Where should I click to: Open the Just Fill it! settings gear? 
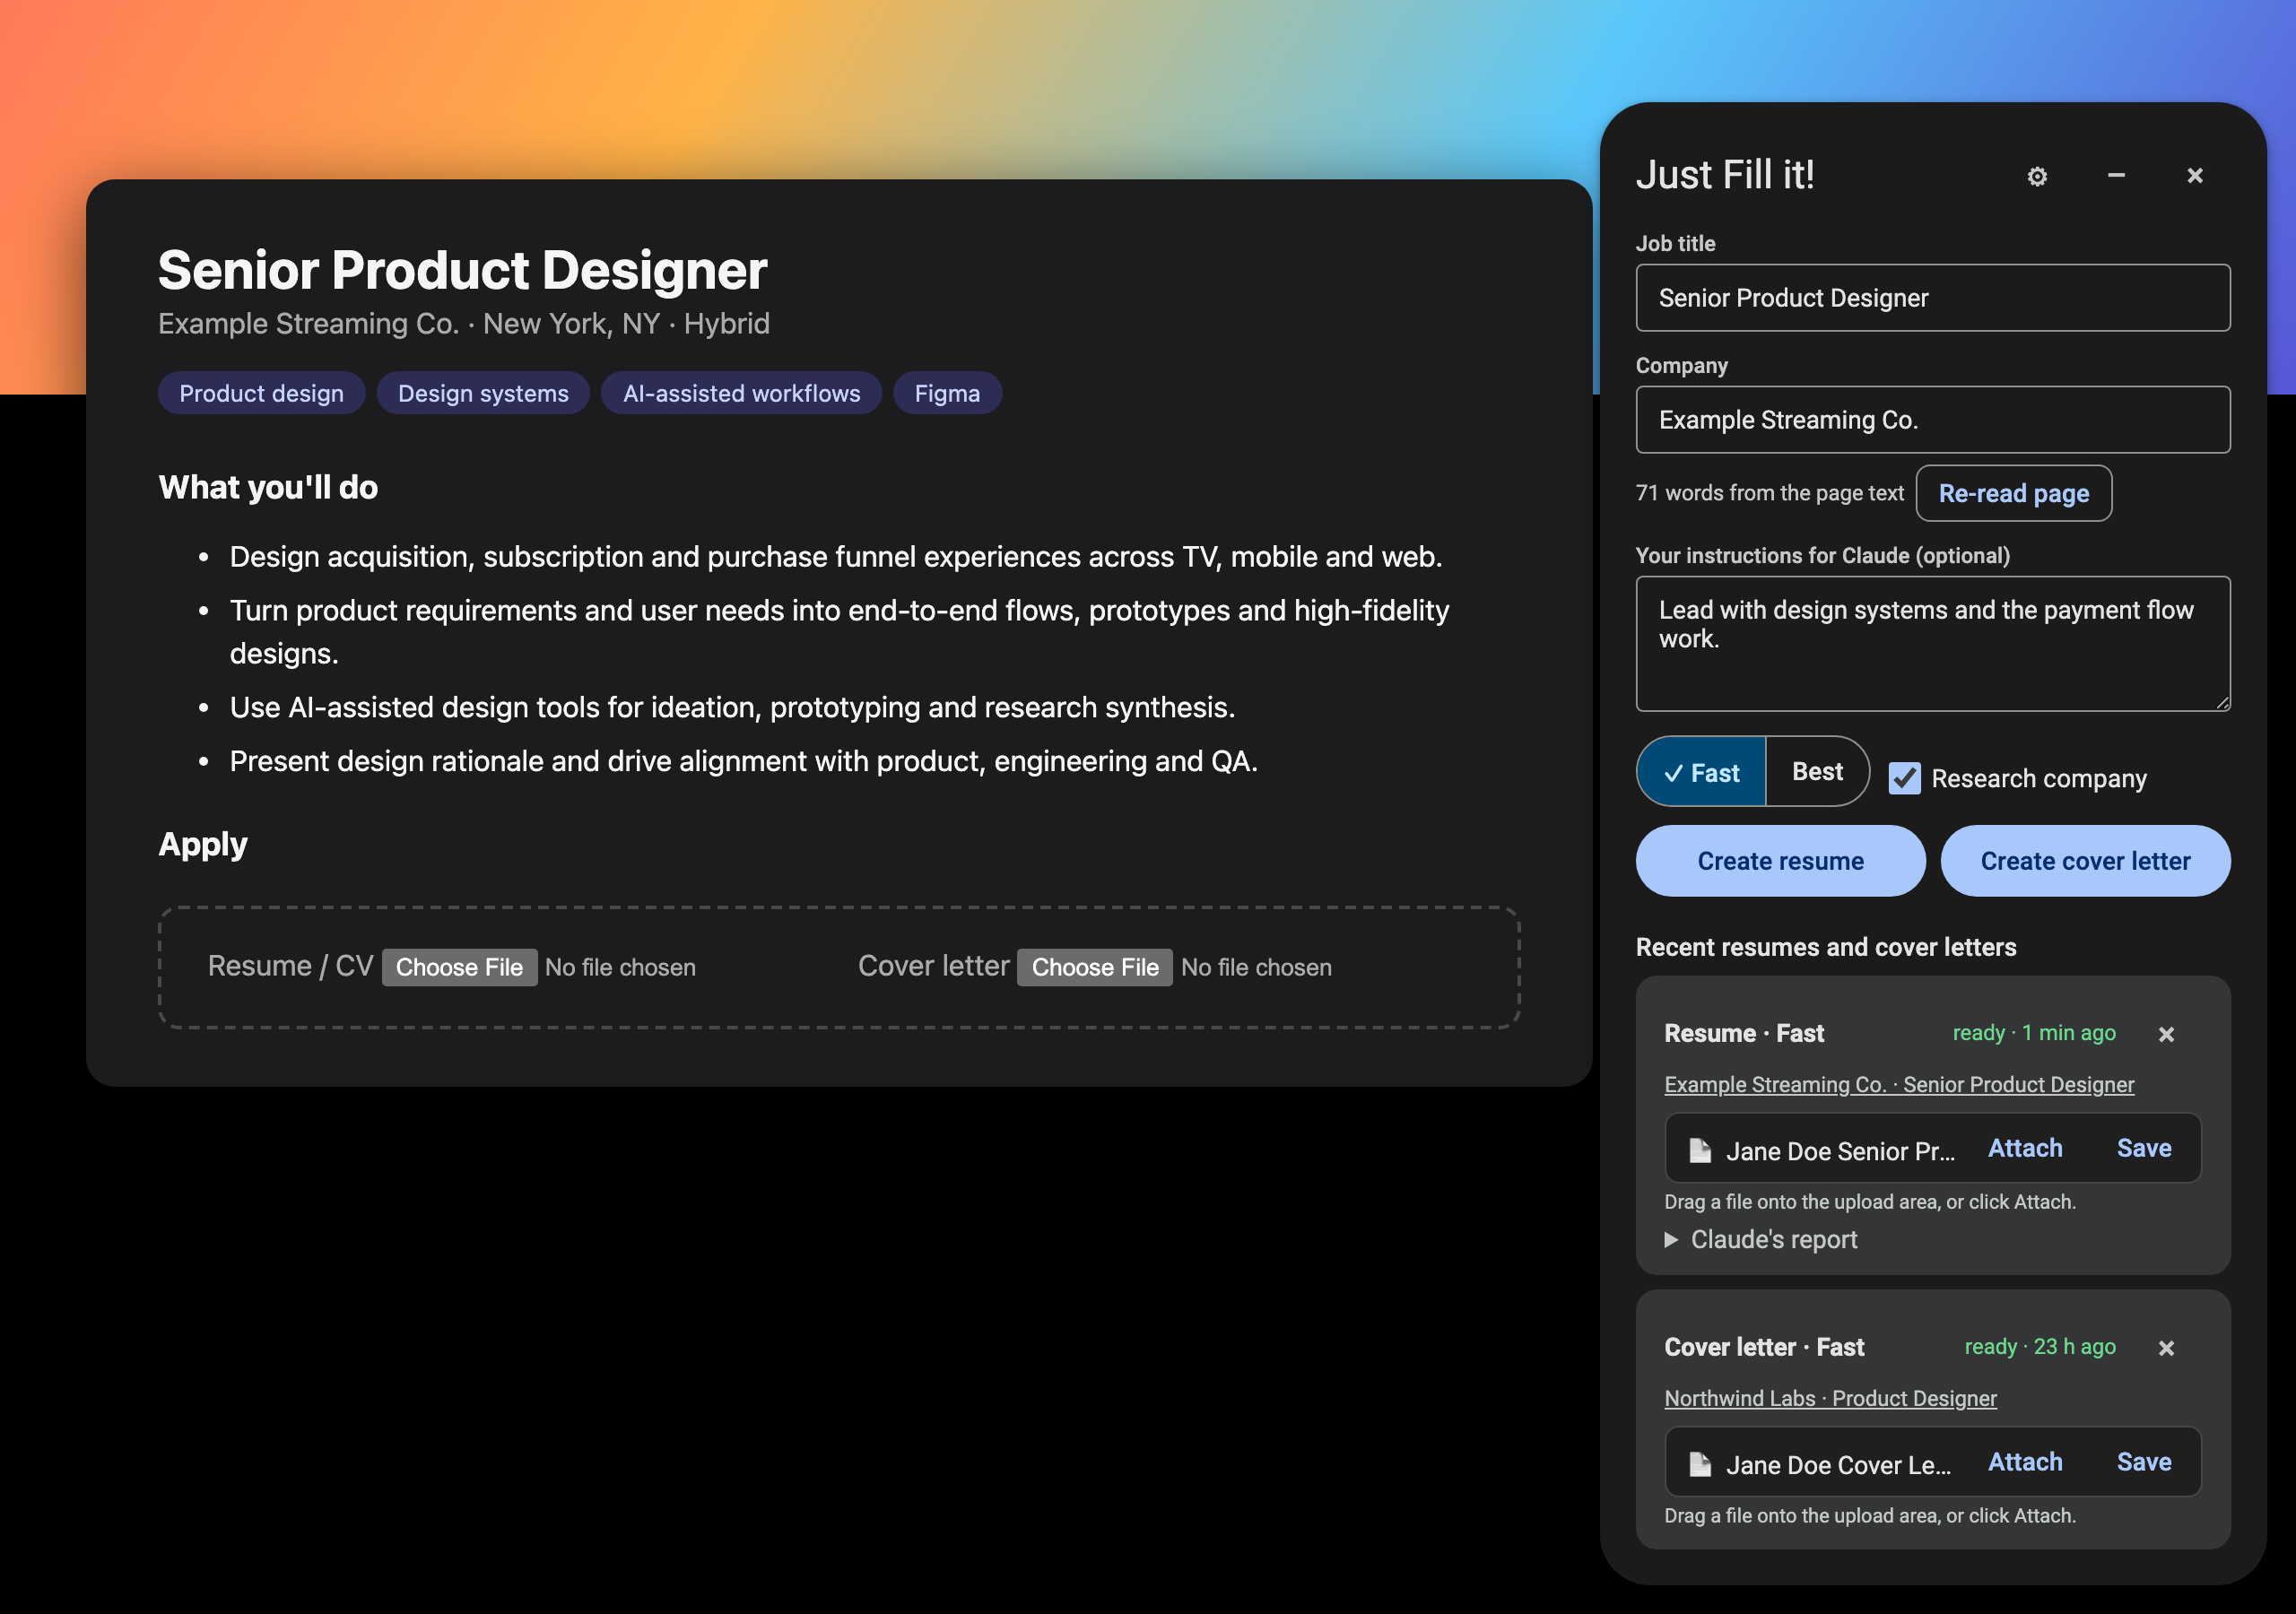[x=2037, y=176]
